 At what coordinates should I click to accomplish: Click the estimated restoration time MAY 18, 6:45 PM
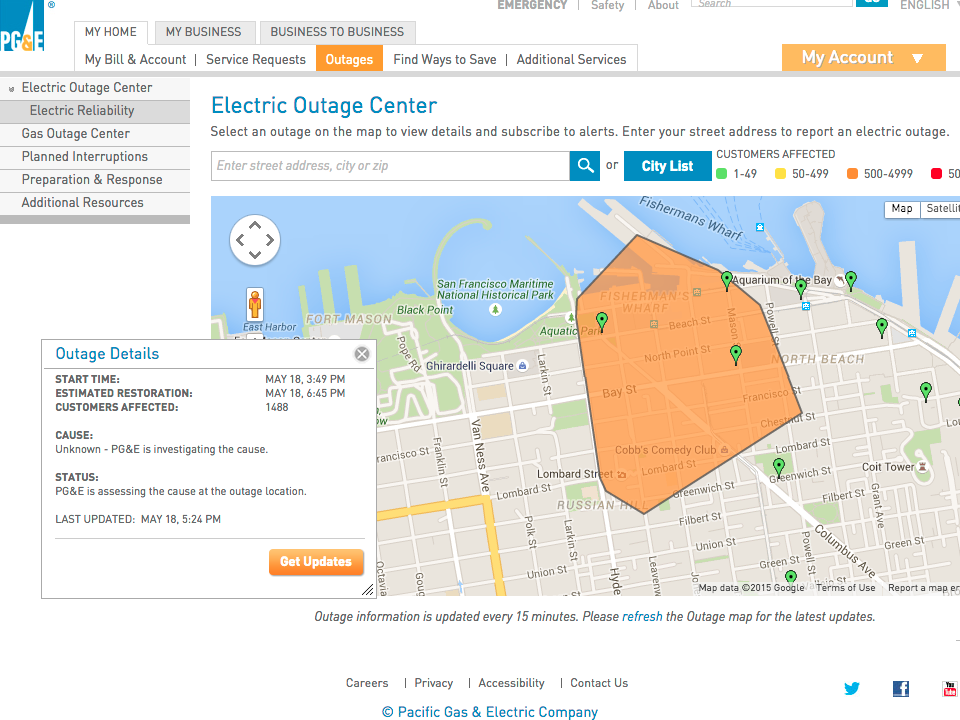click(x=305, y=393)
